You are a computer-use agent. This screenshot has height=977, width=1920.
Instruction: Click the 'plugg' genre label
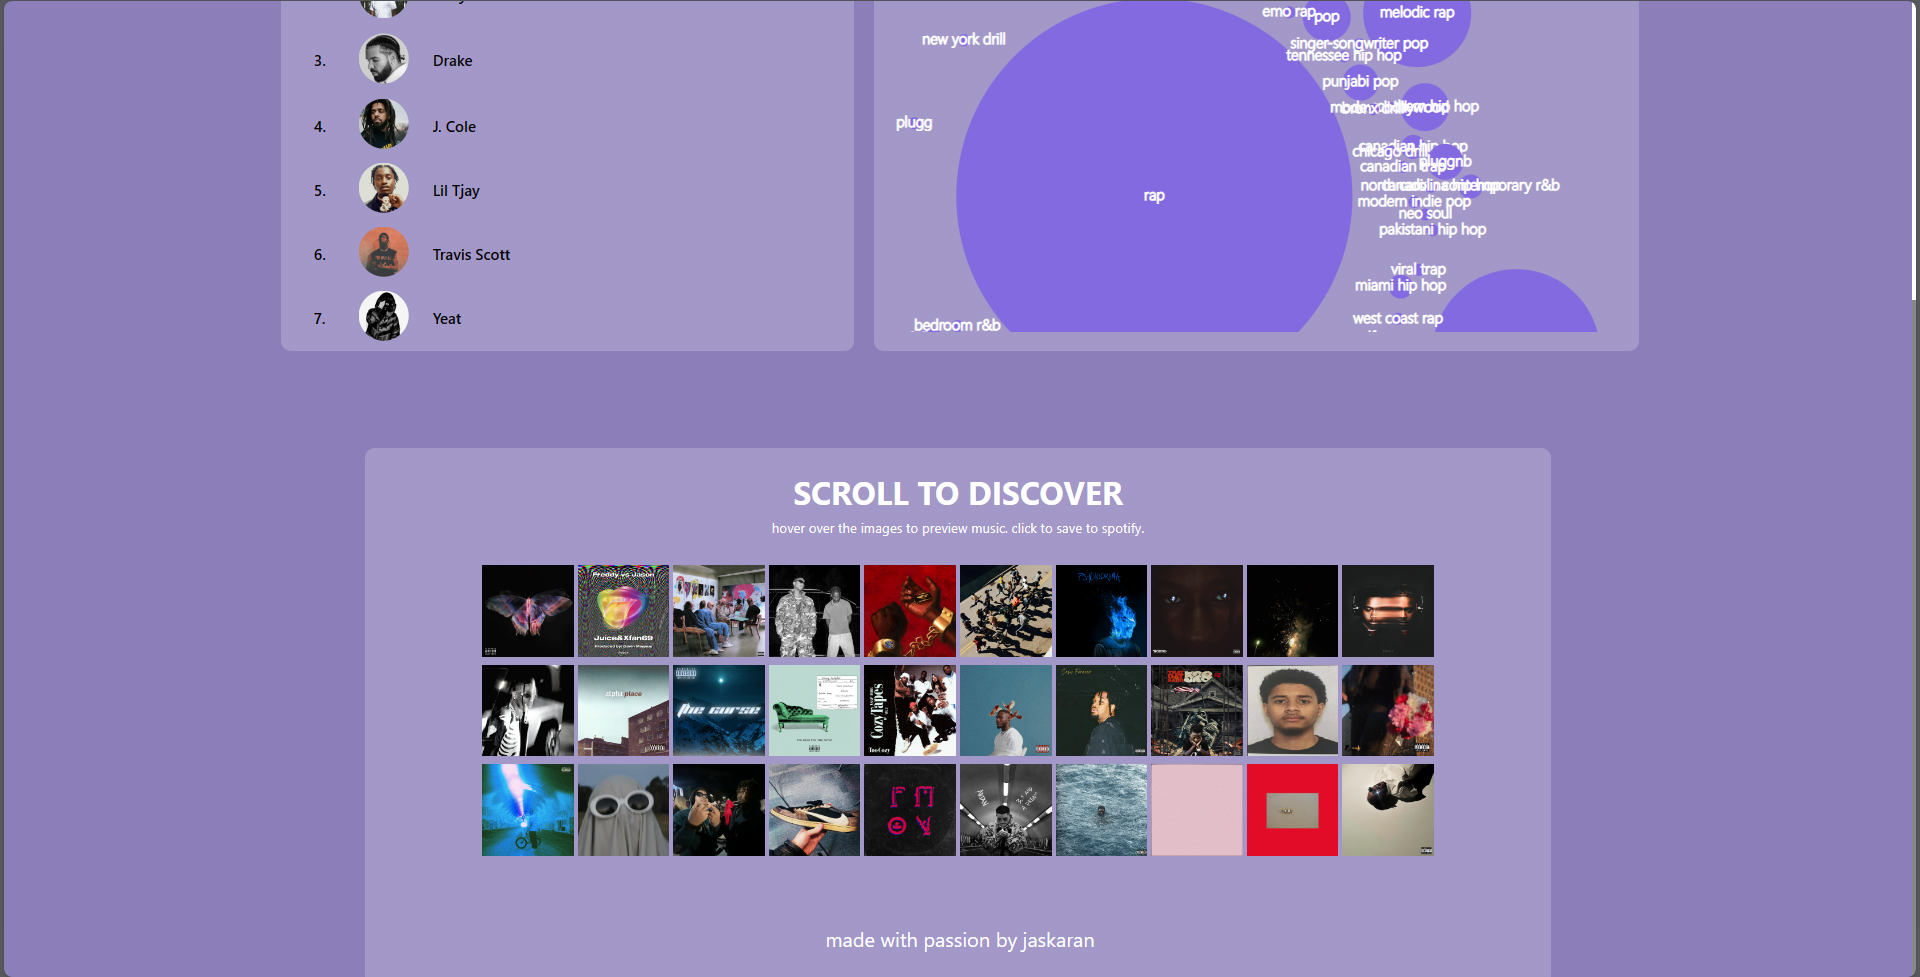914,123
